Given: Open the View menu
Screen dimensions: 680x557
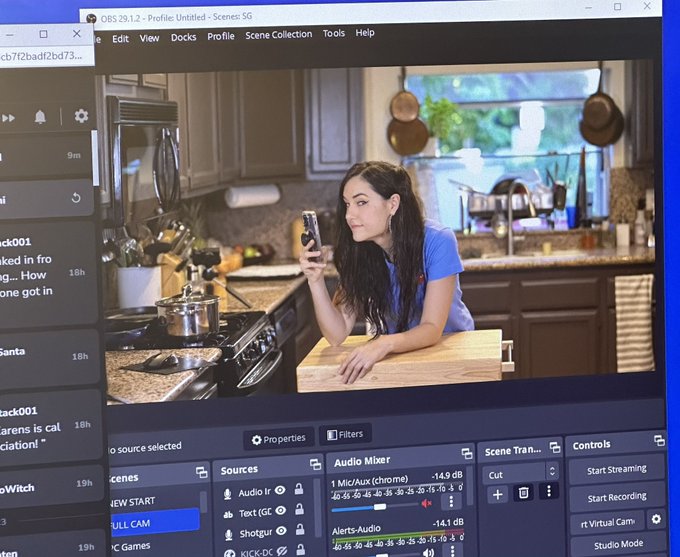Looking at the screenshot, I should coord(149,38).
